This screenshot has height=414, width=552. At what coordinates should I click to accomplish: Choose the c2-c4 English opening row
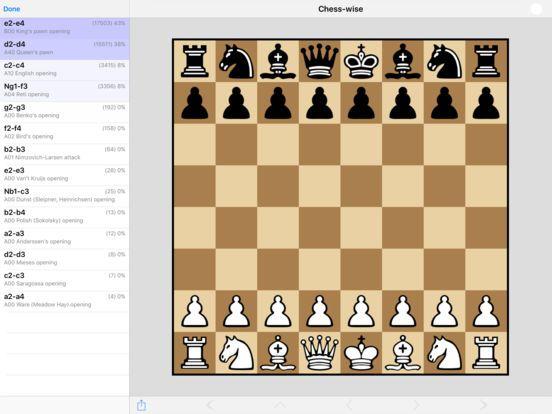(65, 70)
